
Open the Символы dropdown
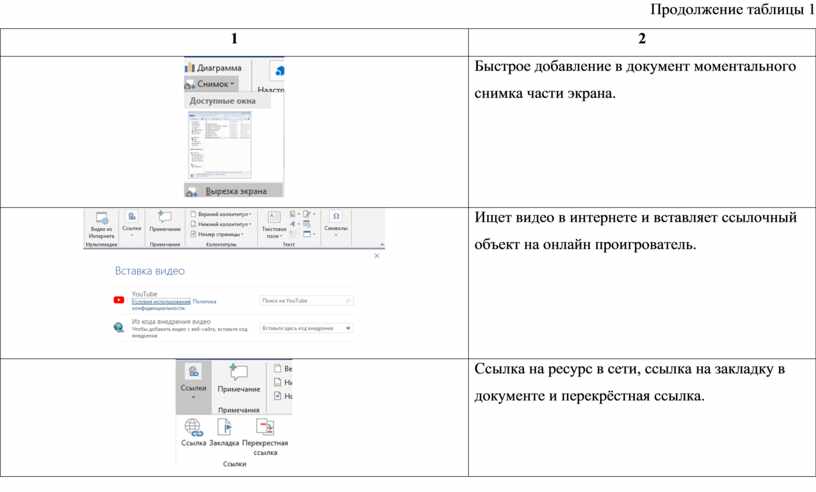click(336, 224)
